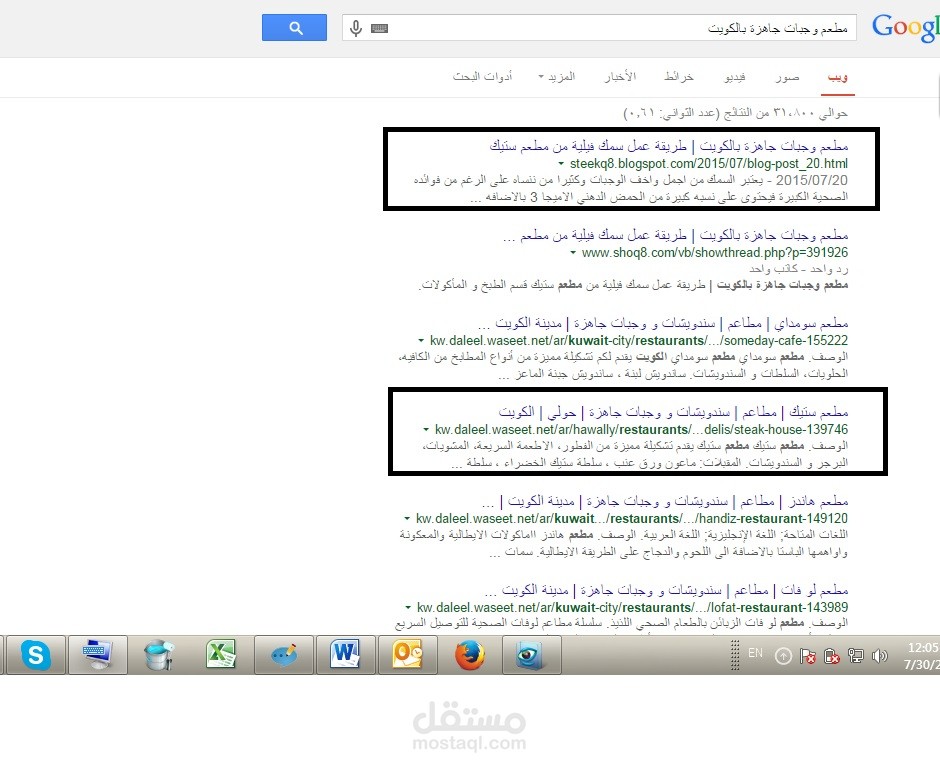This screenshot has width=940, height=768.
Task: Click the result count text حوالي ٣١،٨٠٠
Action: point(736,112)
